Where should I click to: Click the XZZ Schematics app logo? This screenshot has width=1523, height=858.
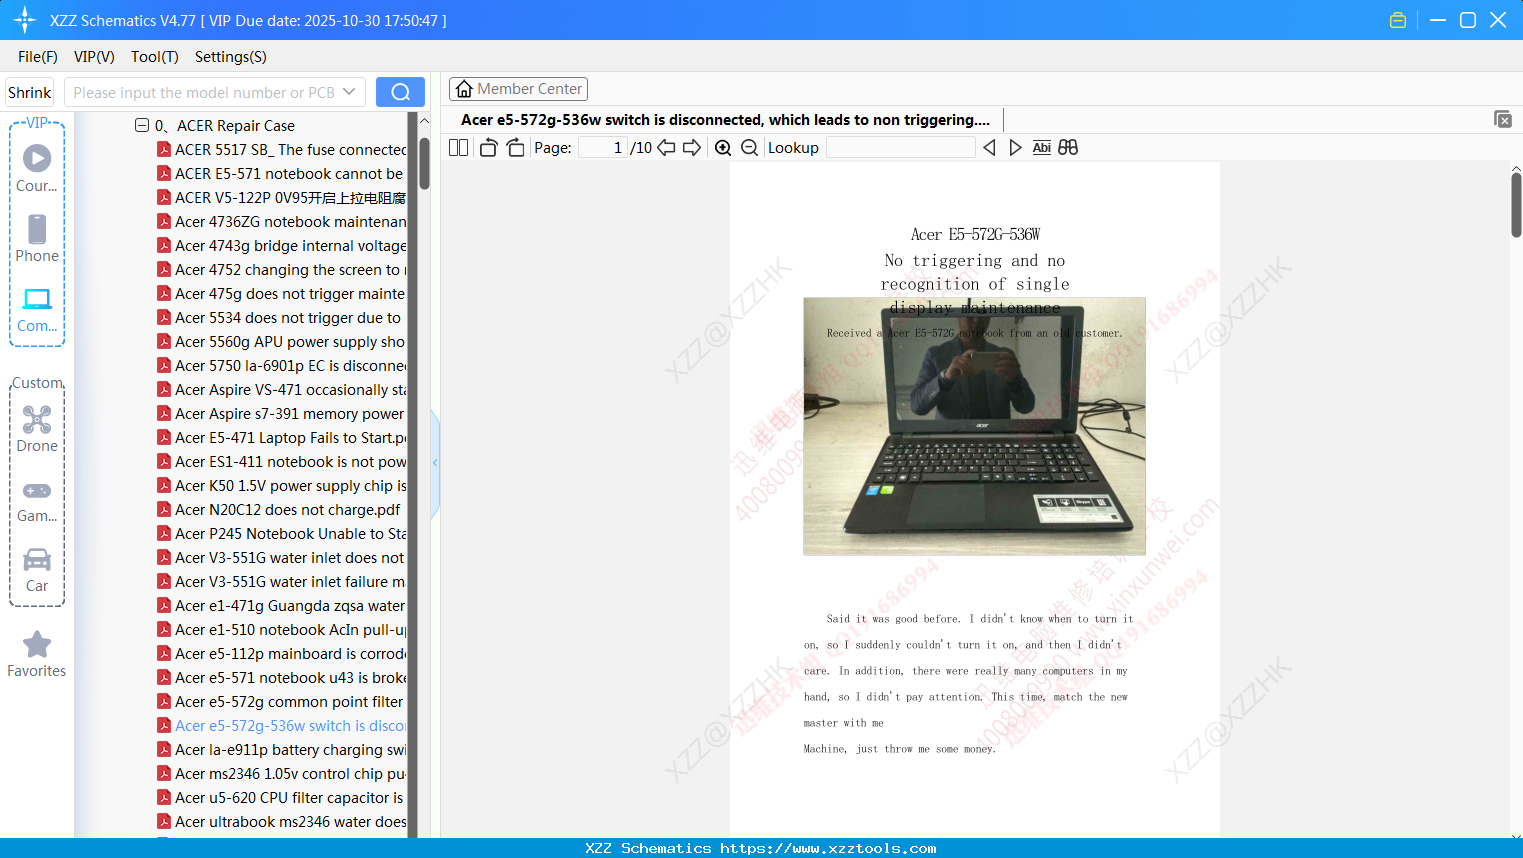click(x=25, y=20)
